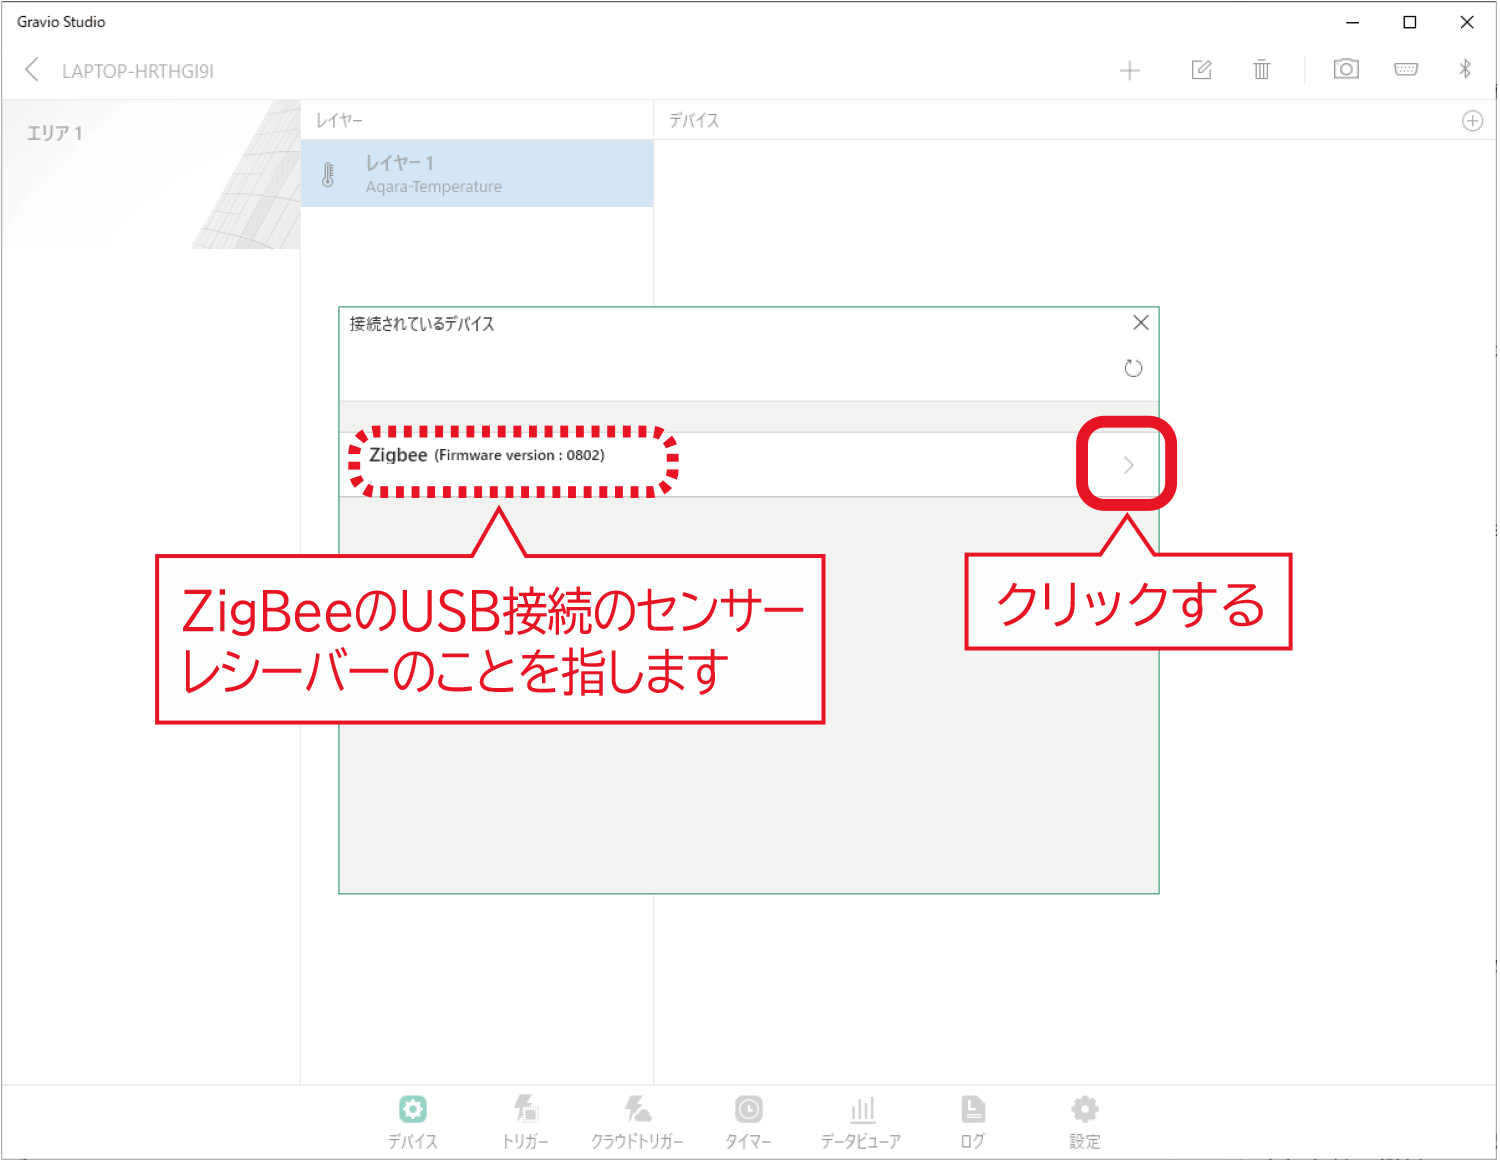1500x1162 pixels.
Task: Switch to the デバイス tab
Action: coord(413,1122)
